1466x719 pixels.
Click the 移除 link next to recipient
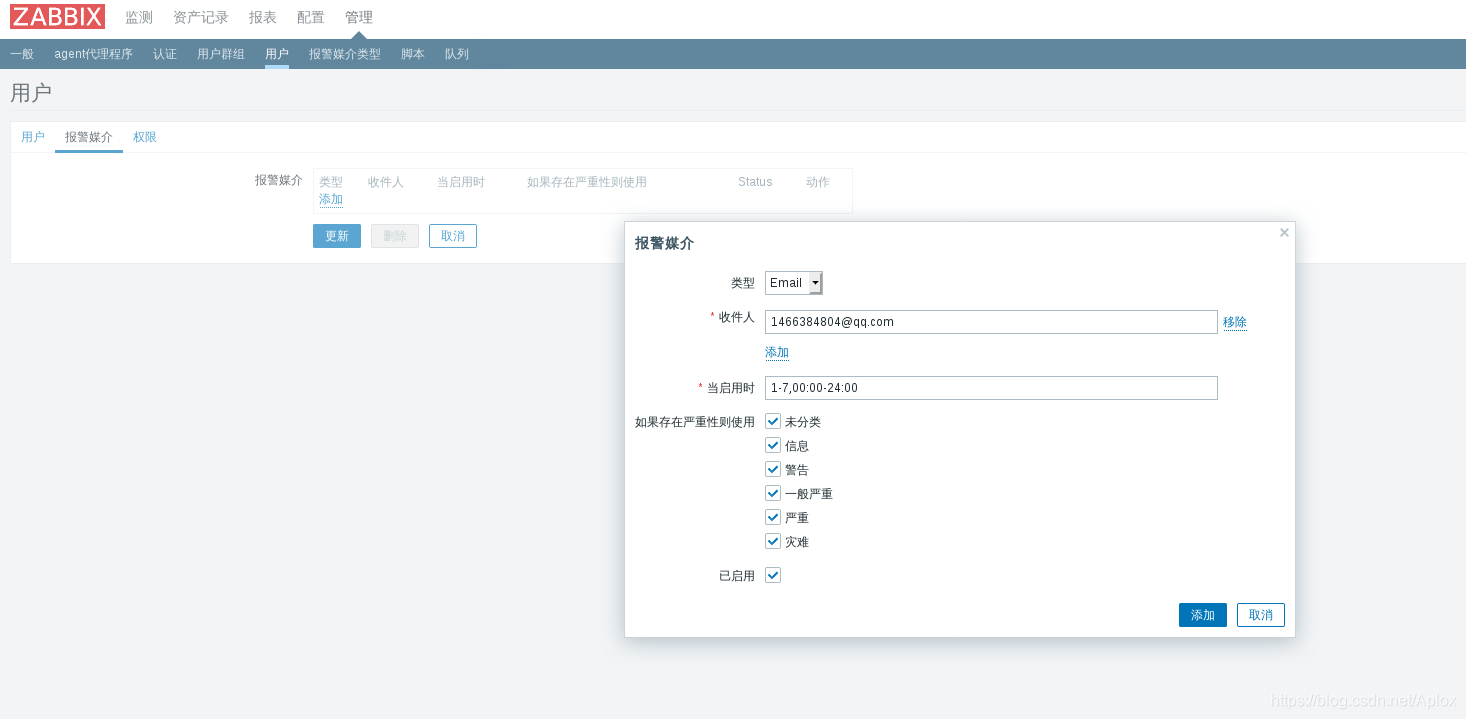(1234, 322)
